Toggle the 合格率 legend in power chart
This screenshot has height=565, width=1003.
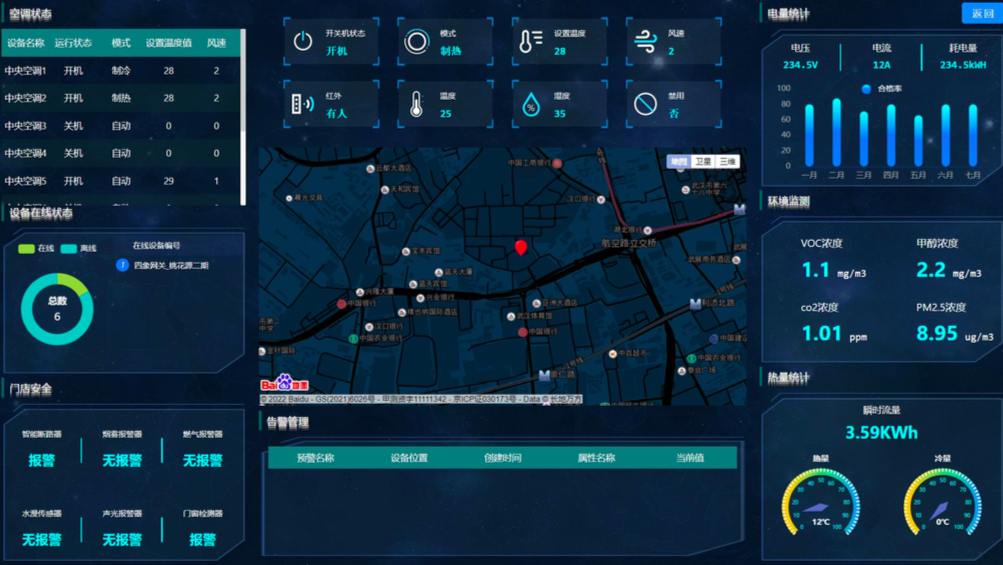click(x=881, y=89)
